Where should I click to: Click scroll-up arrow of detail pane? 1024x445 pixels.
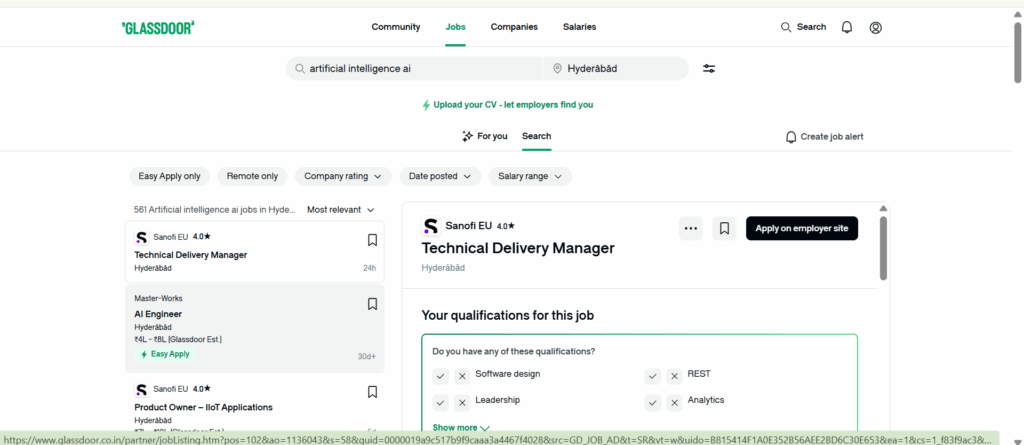pyautogui.click(x=884, y=208)
